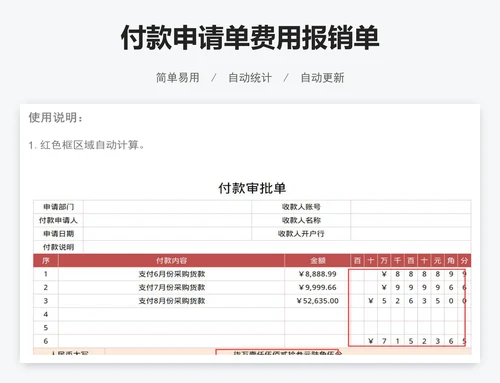Select the 付款说明 label cell
This screenshot has width=500, height=383.
[x=58, y=247]
